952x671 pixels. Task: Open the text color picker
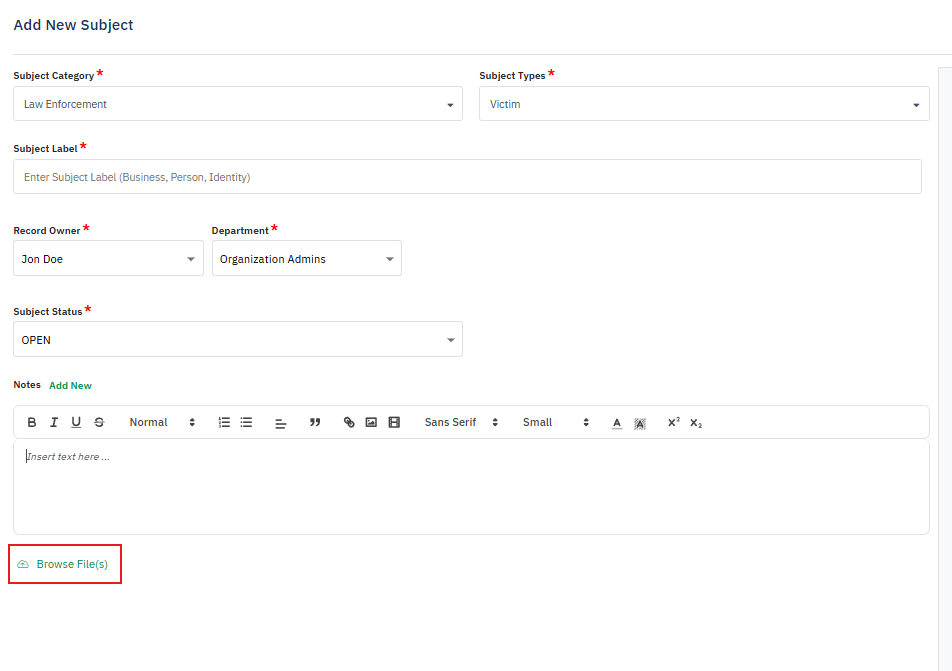(617, 423)
